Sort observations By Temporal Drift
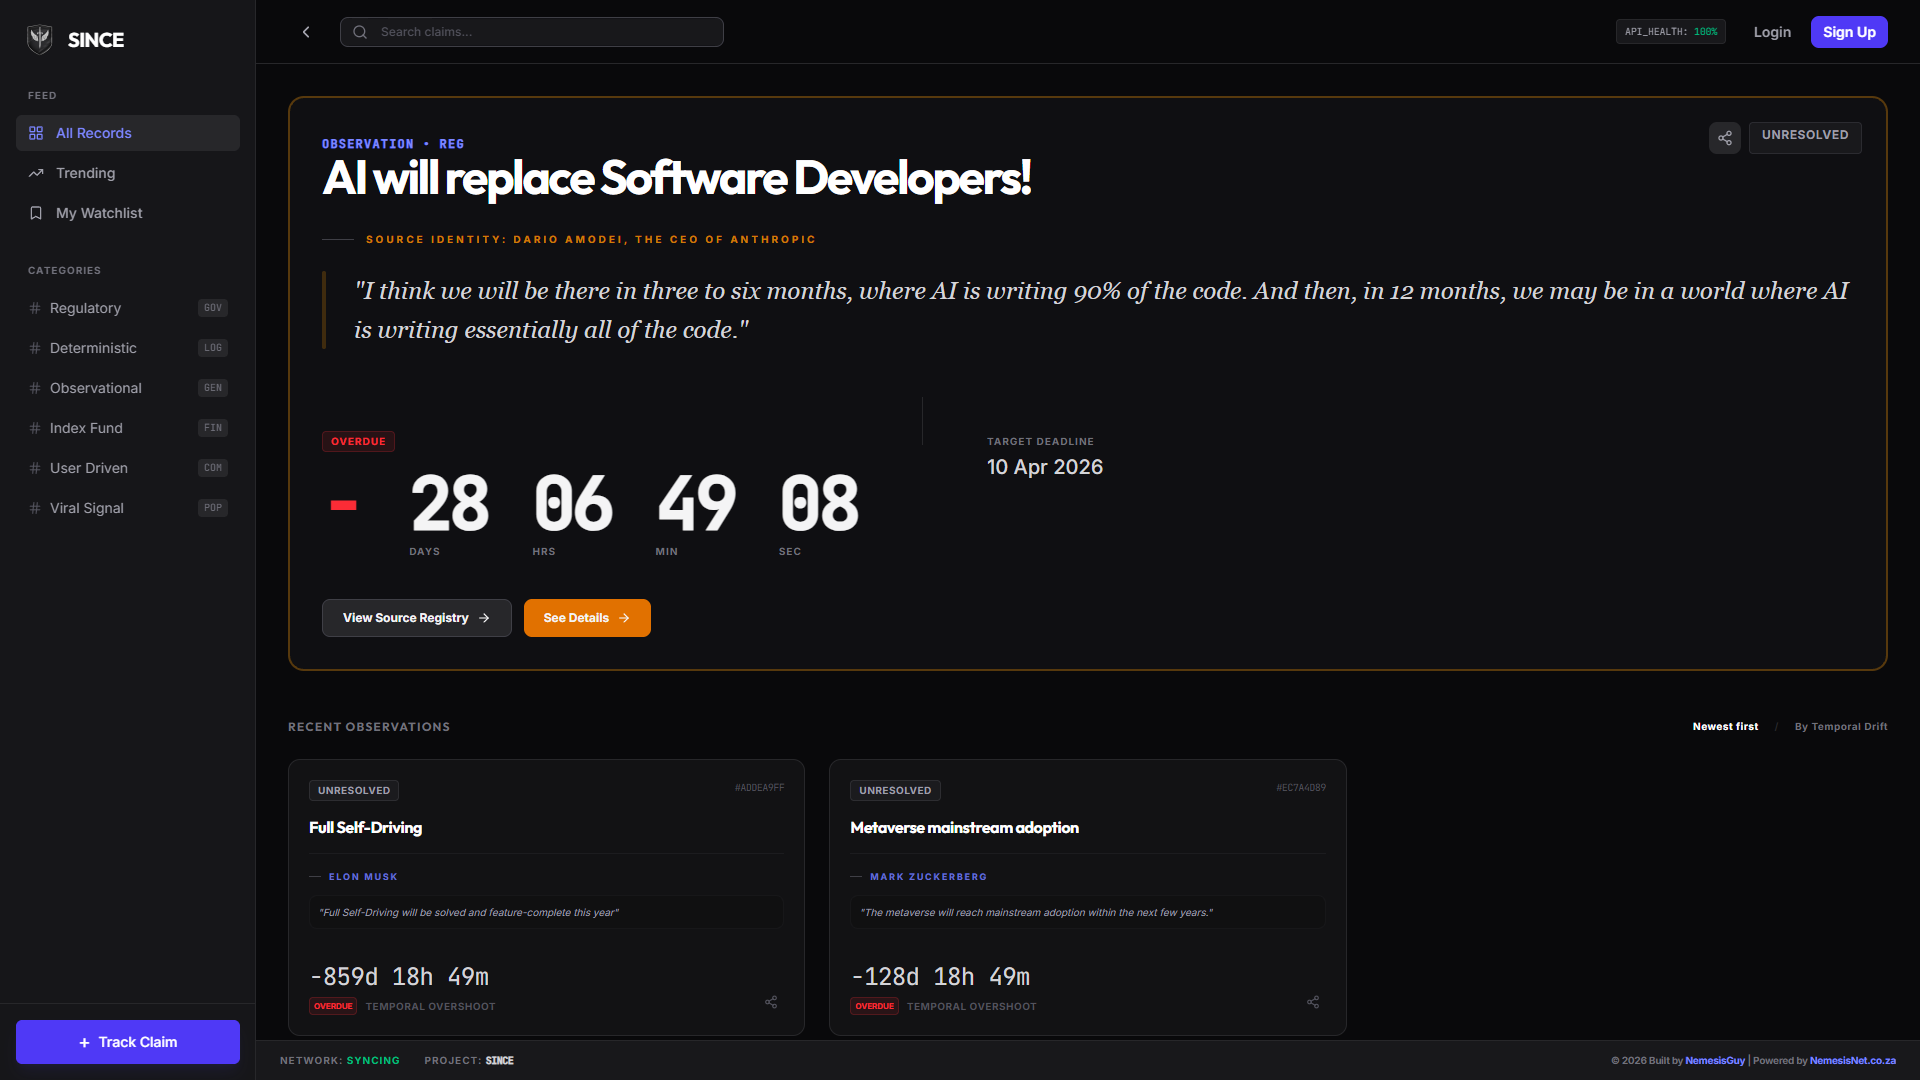 1841,727
